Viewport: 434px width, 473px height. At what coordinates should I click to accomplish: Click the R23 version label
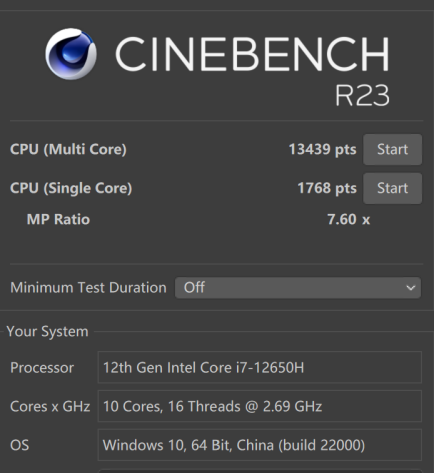point(362,96)
